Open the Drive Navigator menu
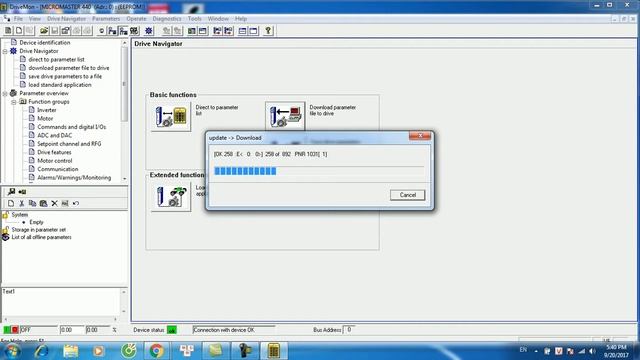Image resolution: width=640 pixels, height=360 pixels. pyautogui.click(x=67, y=19)
